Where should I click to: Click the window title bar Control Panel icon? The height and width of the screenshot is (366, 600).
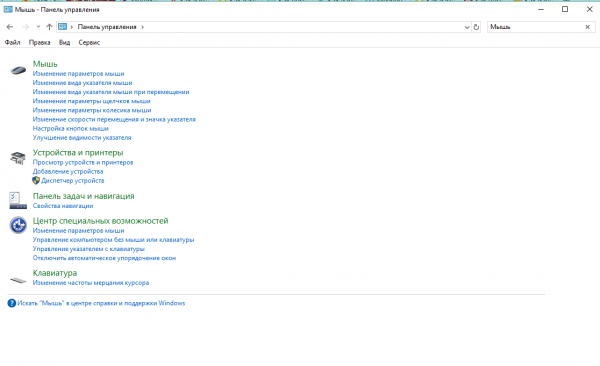8,9
